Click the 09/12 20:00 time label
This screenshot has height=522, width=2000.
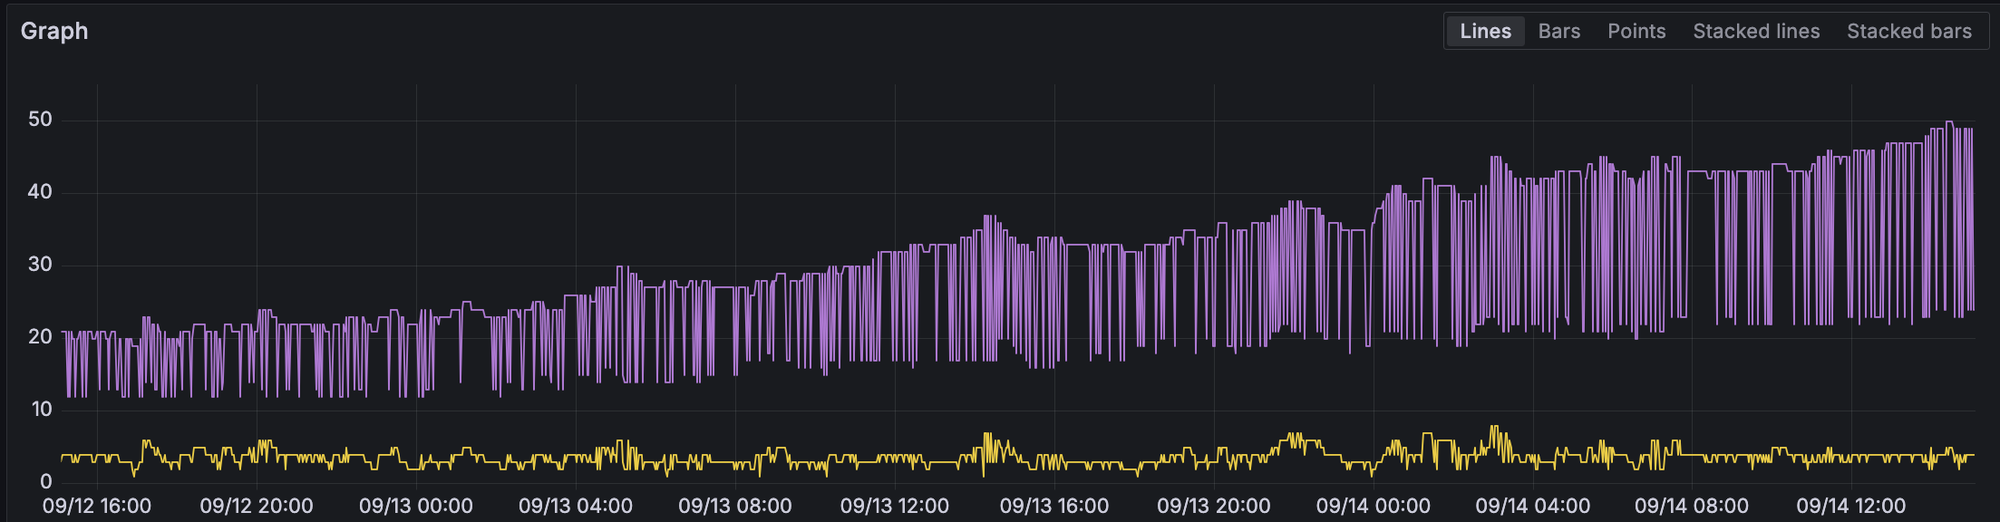(256, 506)
